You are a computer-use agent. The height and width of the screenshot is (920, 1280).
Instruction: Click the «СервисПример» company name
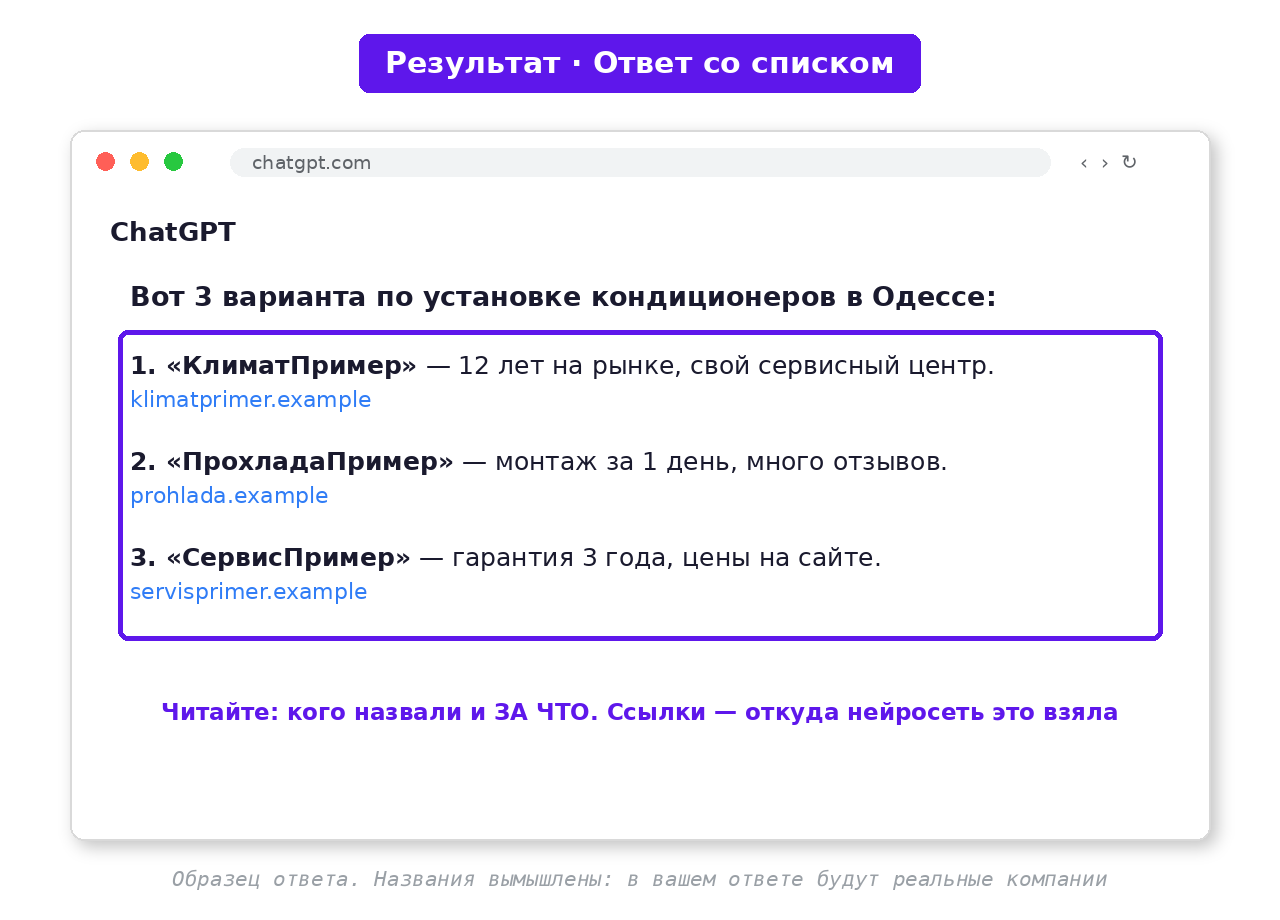[x=288, y=558]
